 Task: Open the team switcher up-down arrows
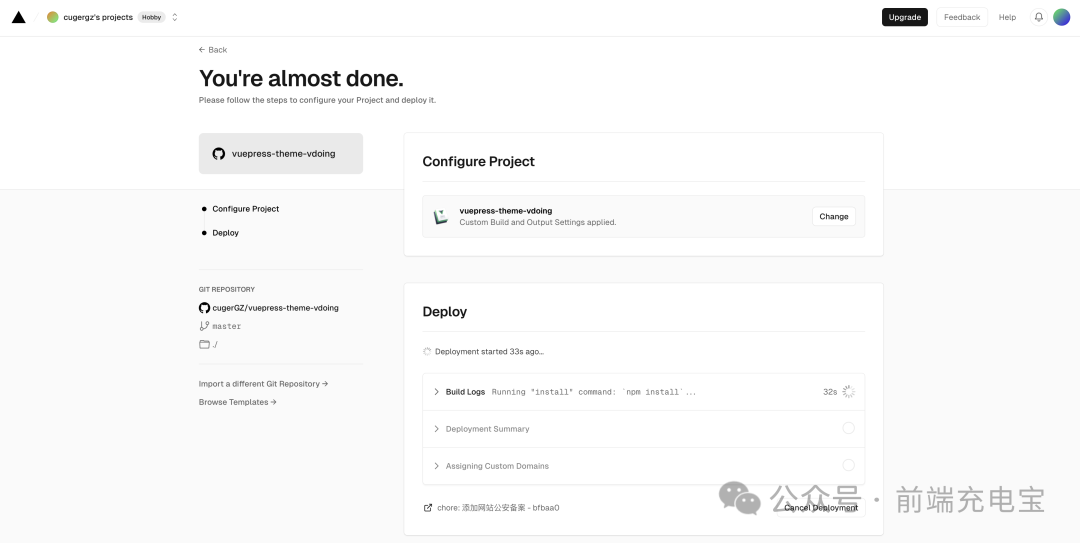175,17
